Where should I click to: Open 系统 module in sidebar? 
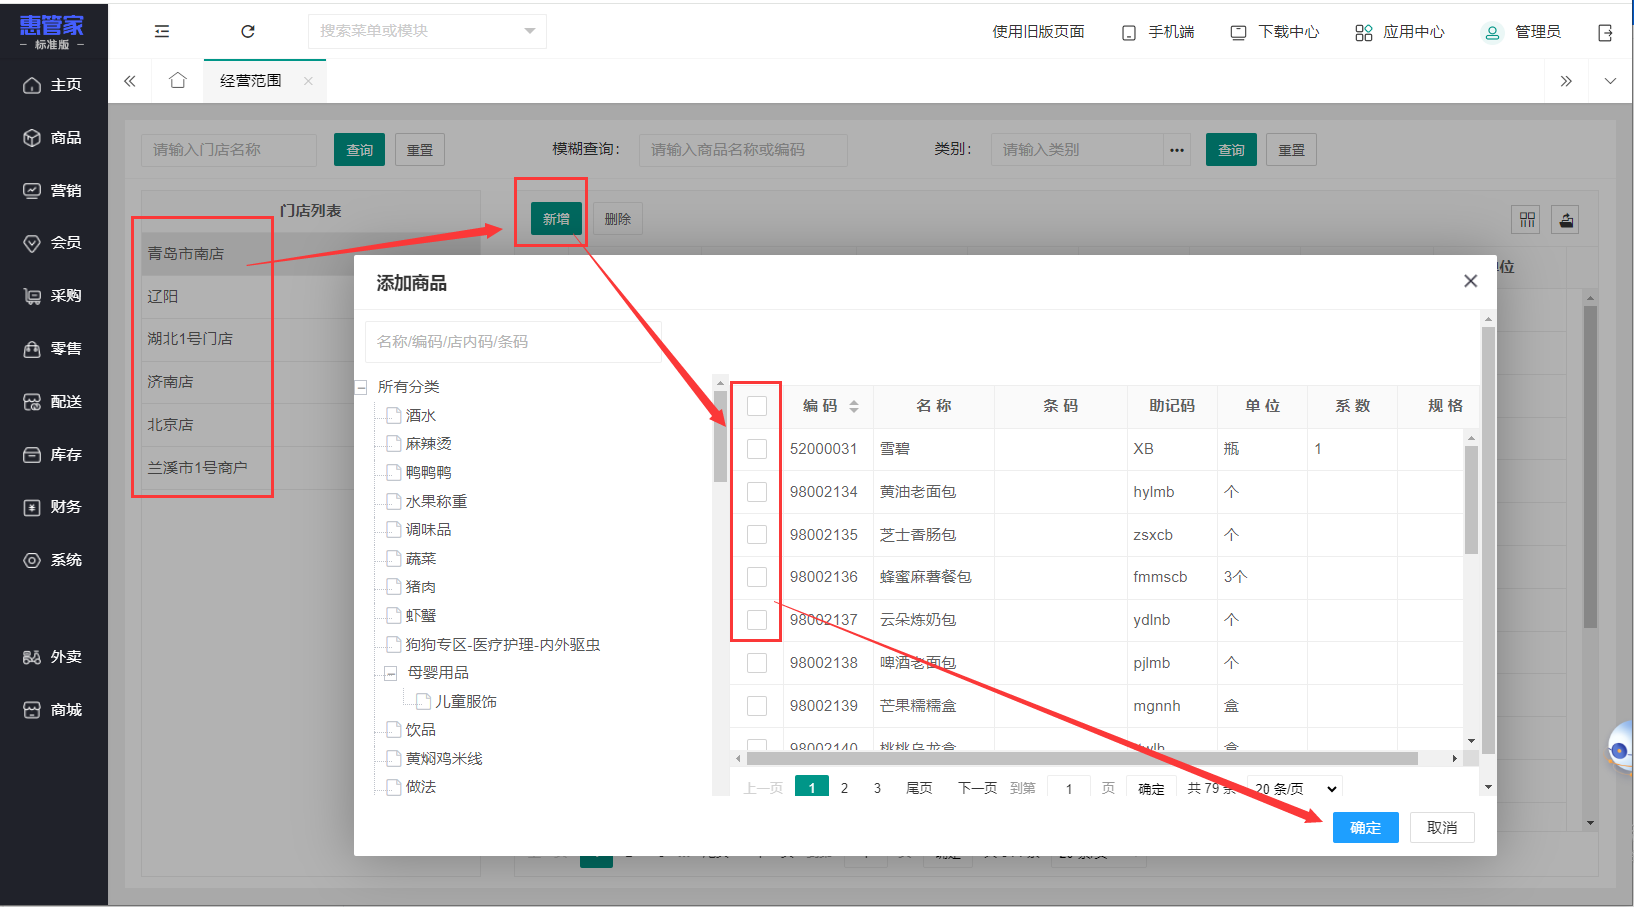point(54,560)
